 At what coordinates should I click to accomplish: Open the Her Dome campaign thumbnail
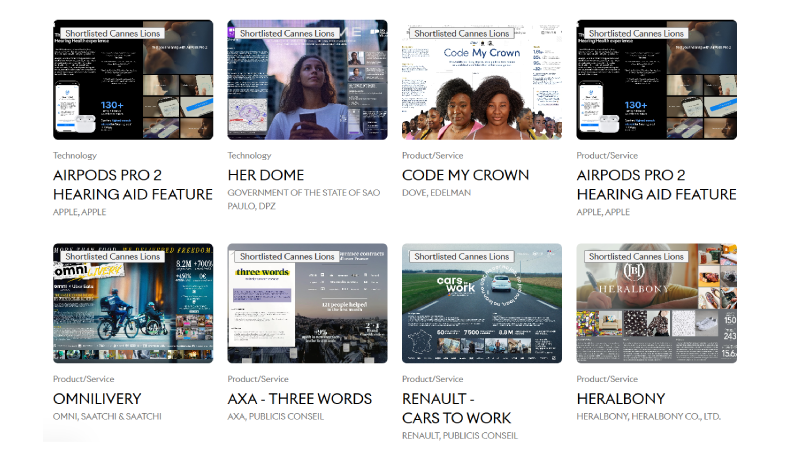pyautogui.click(x=307, y=80)
